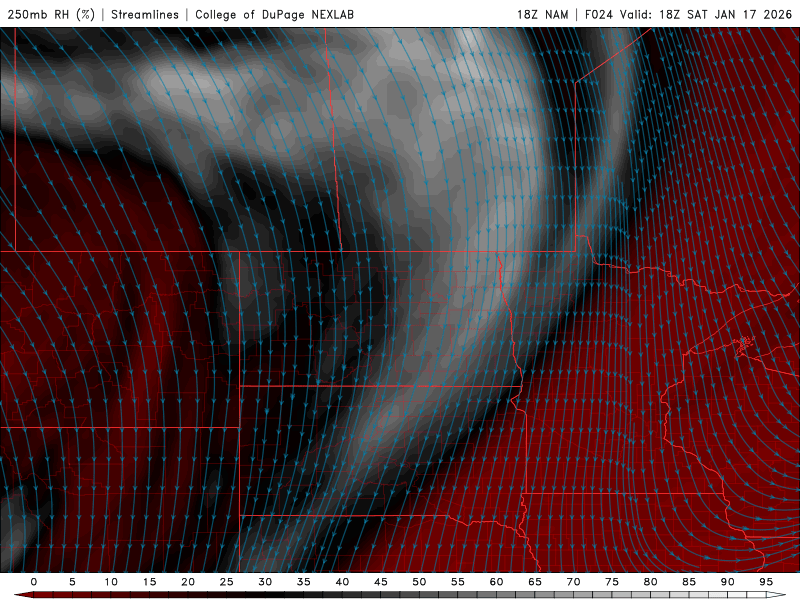Click the "Streamlines" label in header
800x600 pixels.
tap(145, 14)
